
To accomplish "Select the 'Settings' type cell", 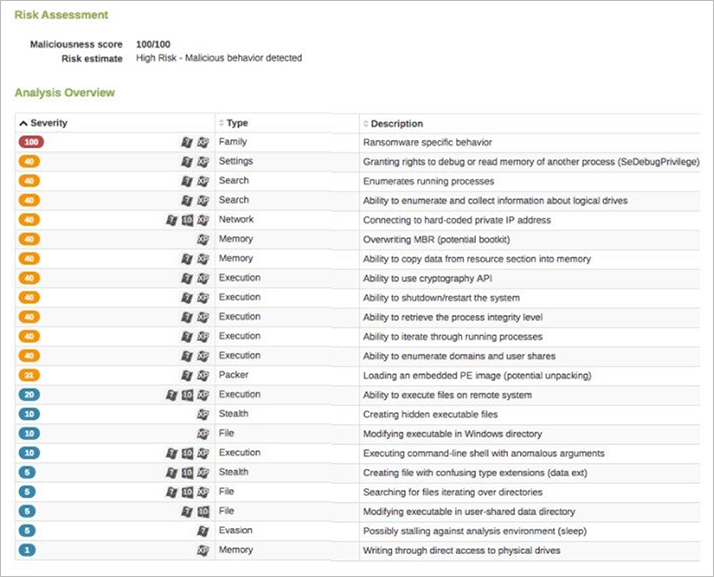I will [x=235, y=161].
